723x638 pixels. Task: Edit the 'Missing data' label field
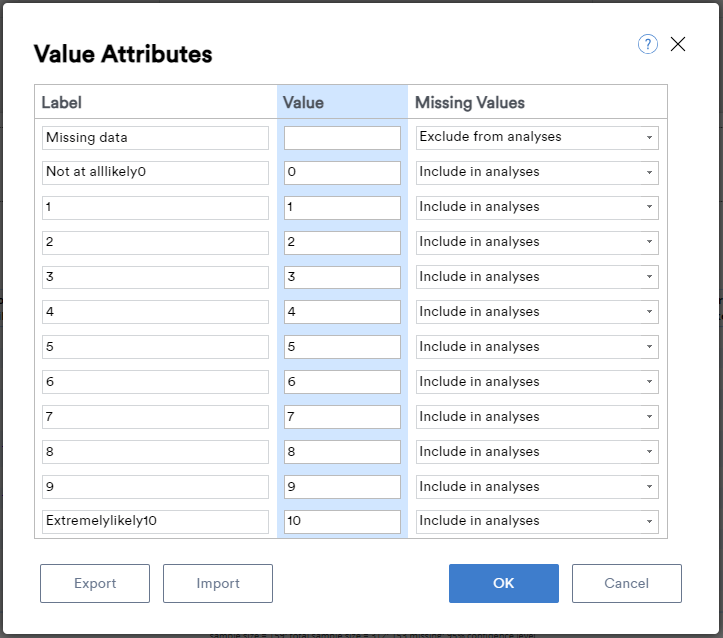click(x=156, y=137)
